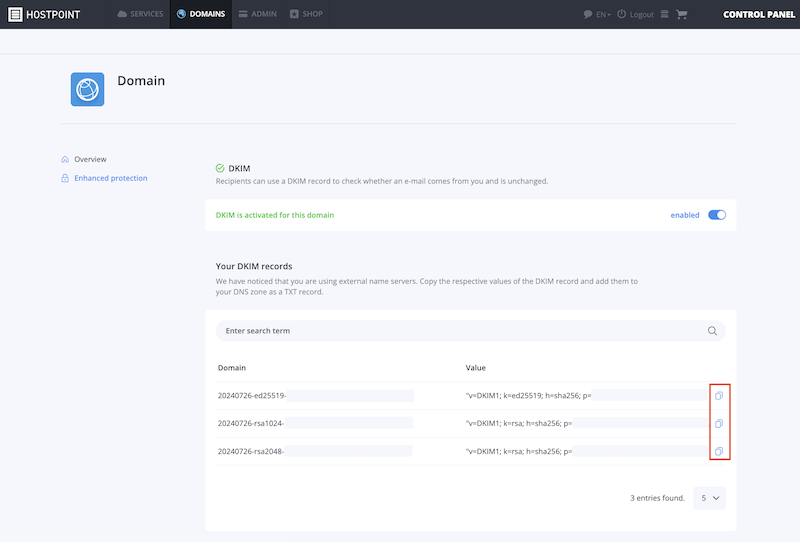The width and height of the screenshot is (800, 542).
Task: Open the Shop menu
Action: [306, 14]
